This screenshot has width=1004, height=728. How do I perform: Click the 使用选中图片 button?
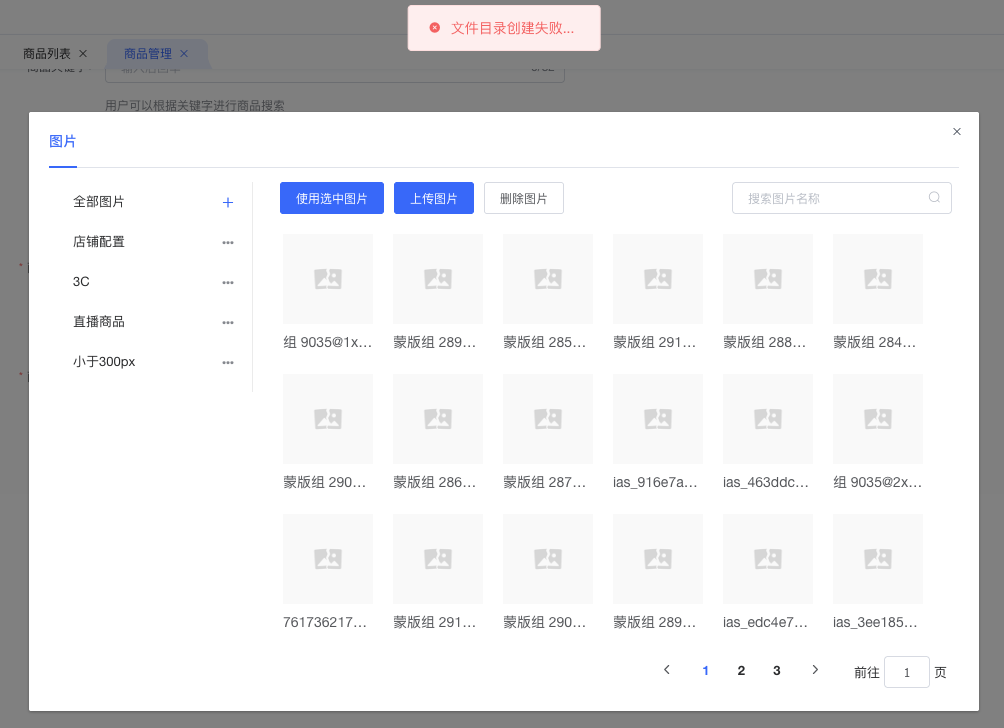(x=332, y=198)
